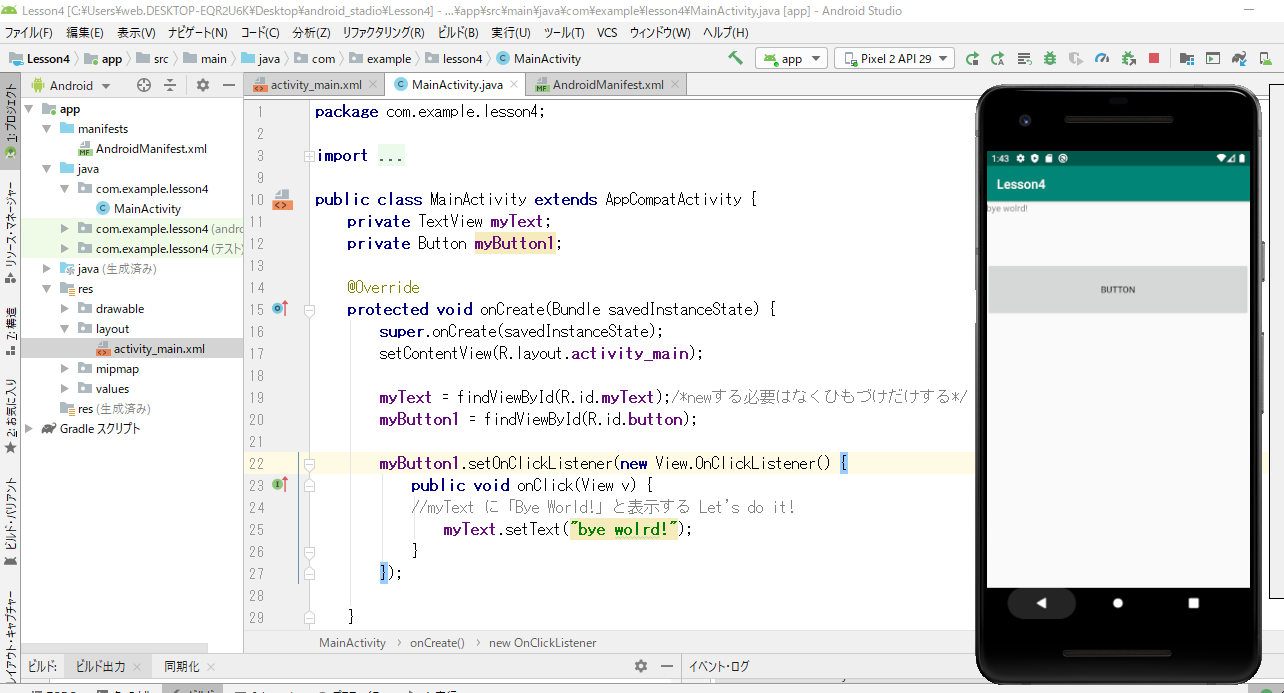This screenshot has height=693, width=1284.
Task: Click the rerun app toolbar icon
Action: tap(972, 58)
